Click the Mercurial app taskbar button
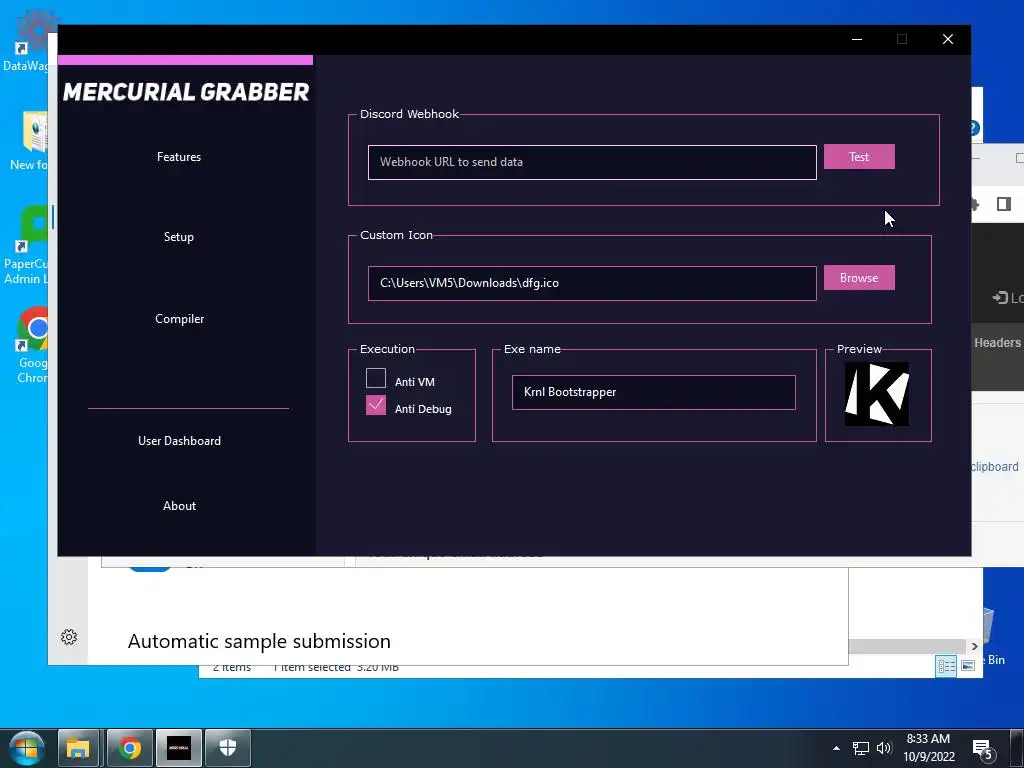Screen dimensions: 1024x768 [x=179, y=748]
